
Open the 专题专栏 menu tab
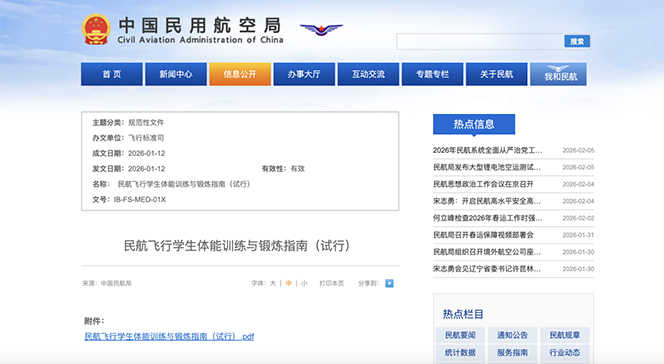click(x=432, y=74)
